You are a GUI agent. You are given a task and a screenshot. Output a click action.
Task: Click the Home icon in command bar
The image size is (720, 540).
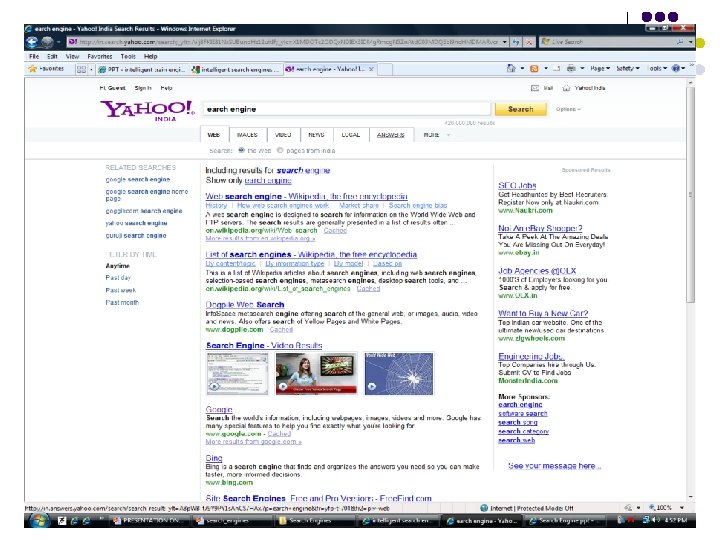511,68
